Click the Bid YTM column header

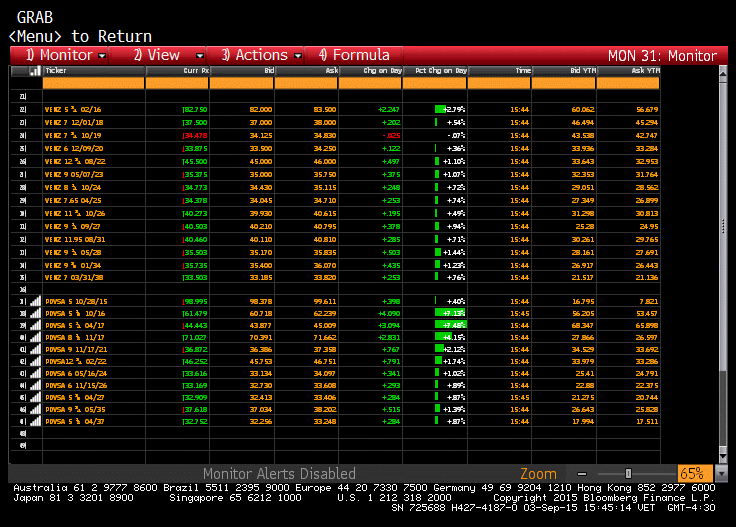564,71
